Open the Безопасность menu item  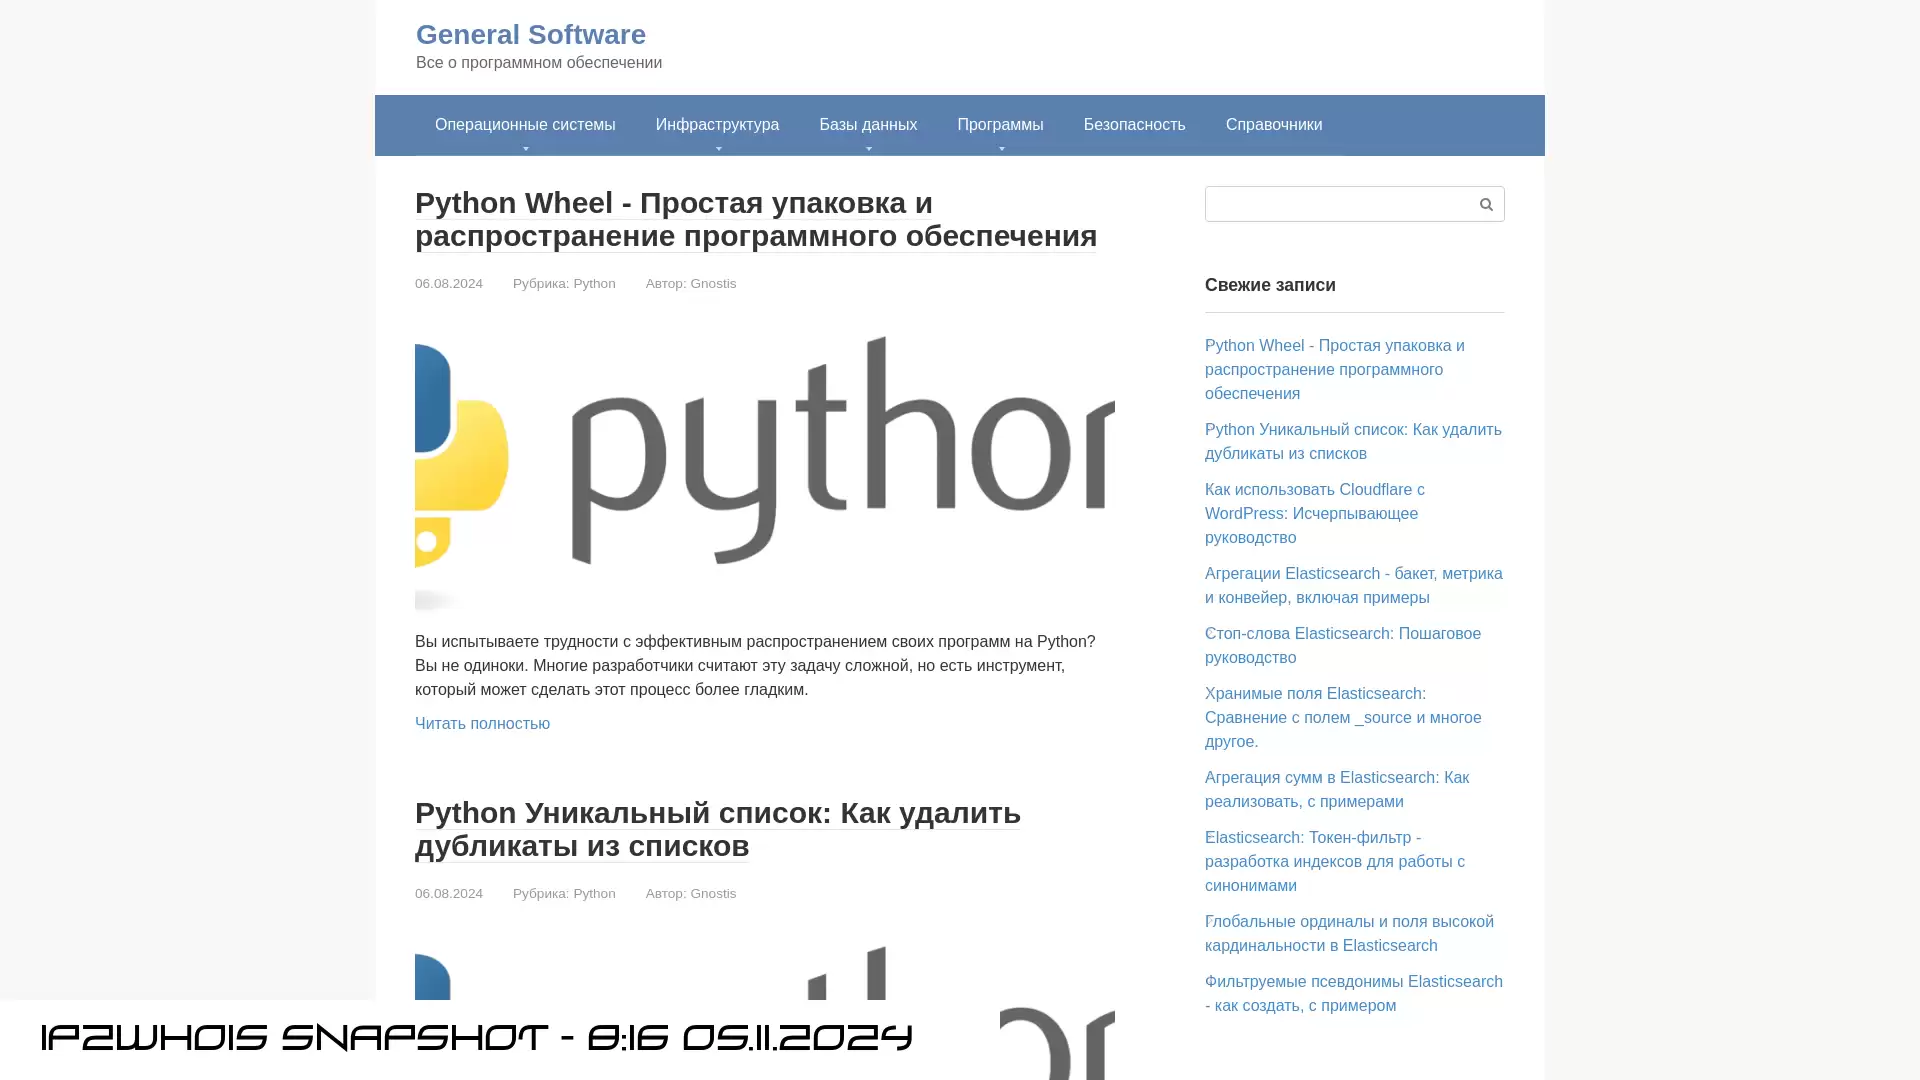[x=1134, y=125]
